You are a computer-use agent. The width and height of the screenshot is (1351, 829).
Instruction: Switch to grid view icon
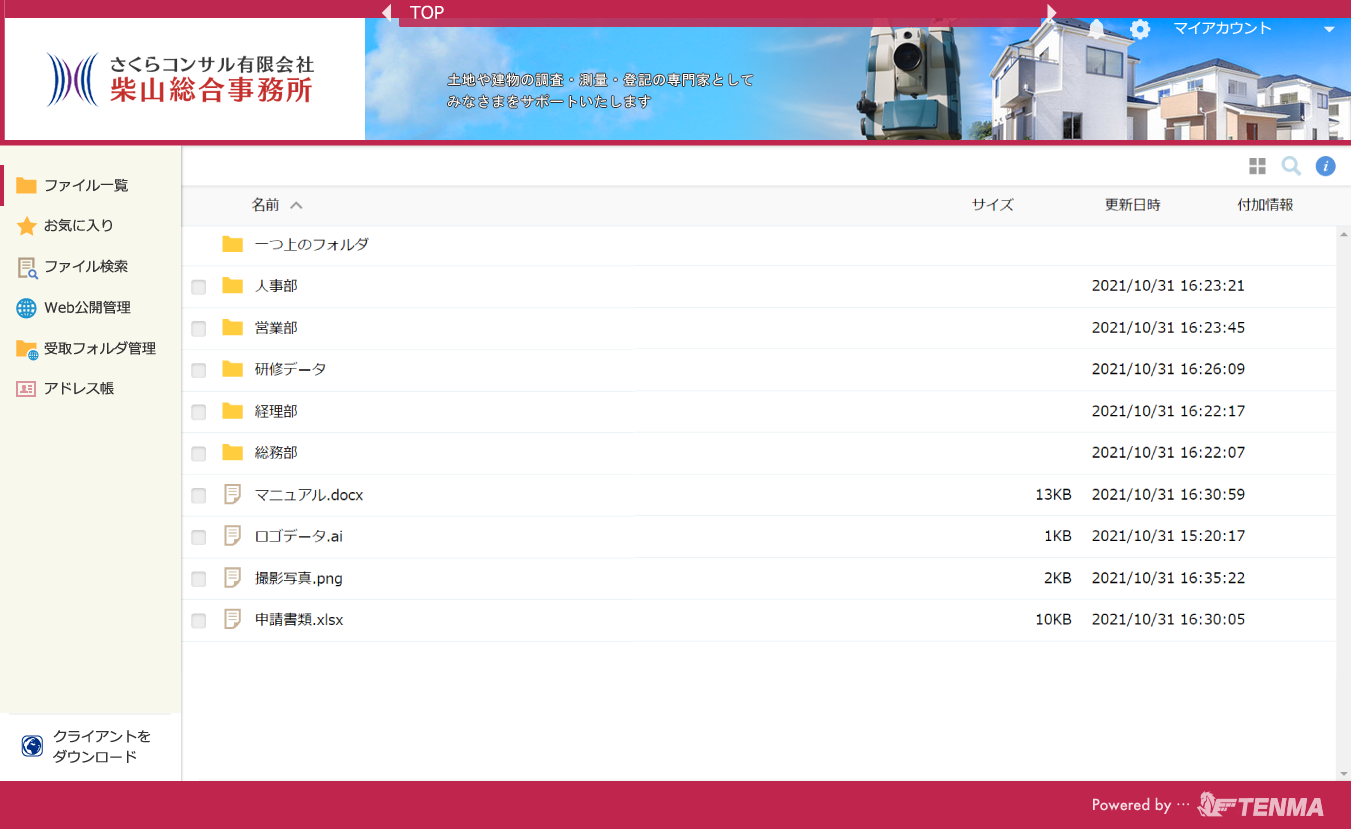tap(1257, 166)
